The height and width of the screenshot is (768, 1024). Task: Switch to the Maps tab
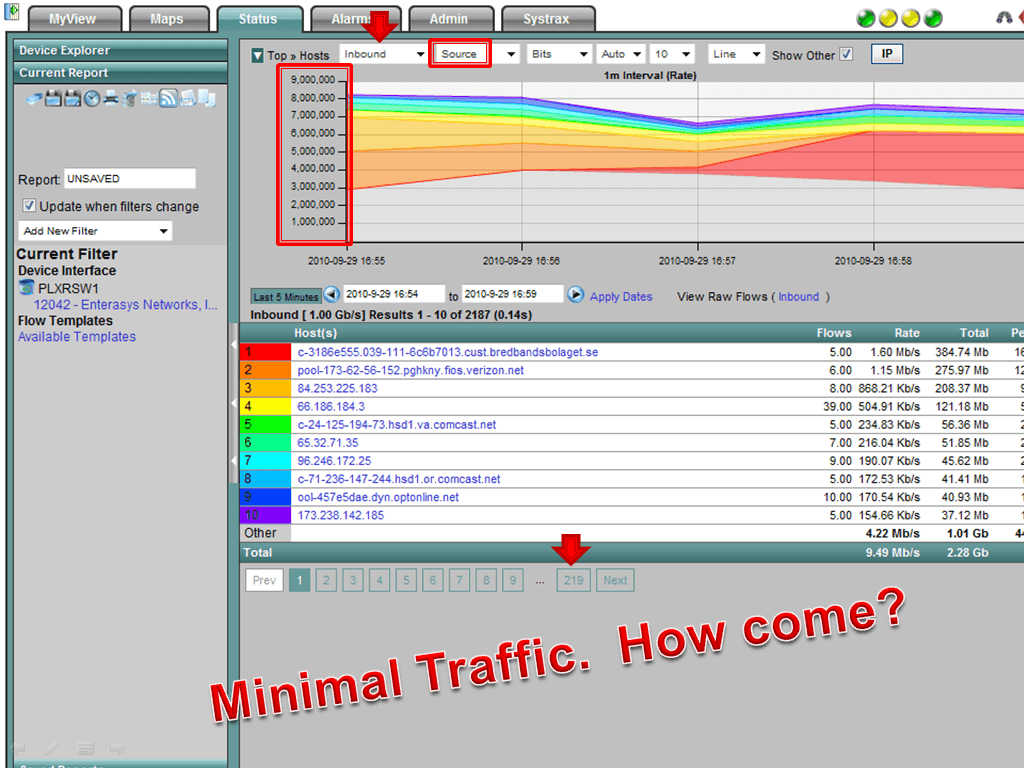click(x=167, y=19)
